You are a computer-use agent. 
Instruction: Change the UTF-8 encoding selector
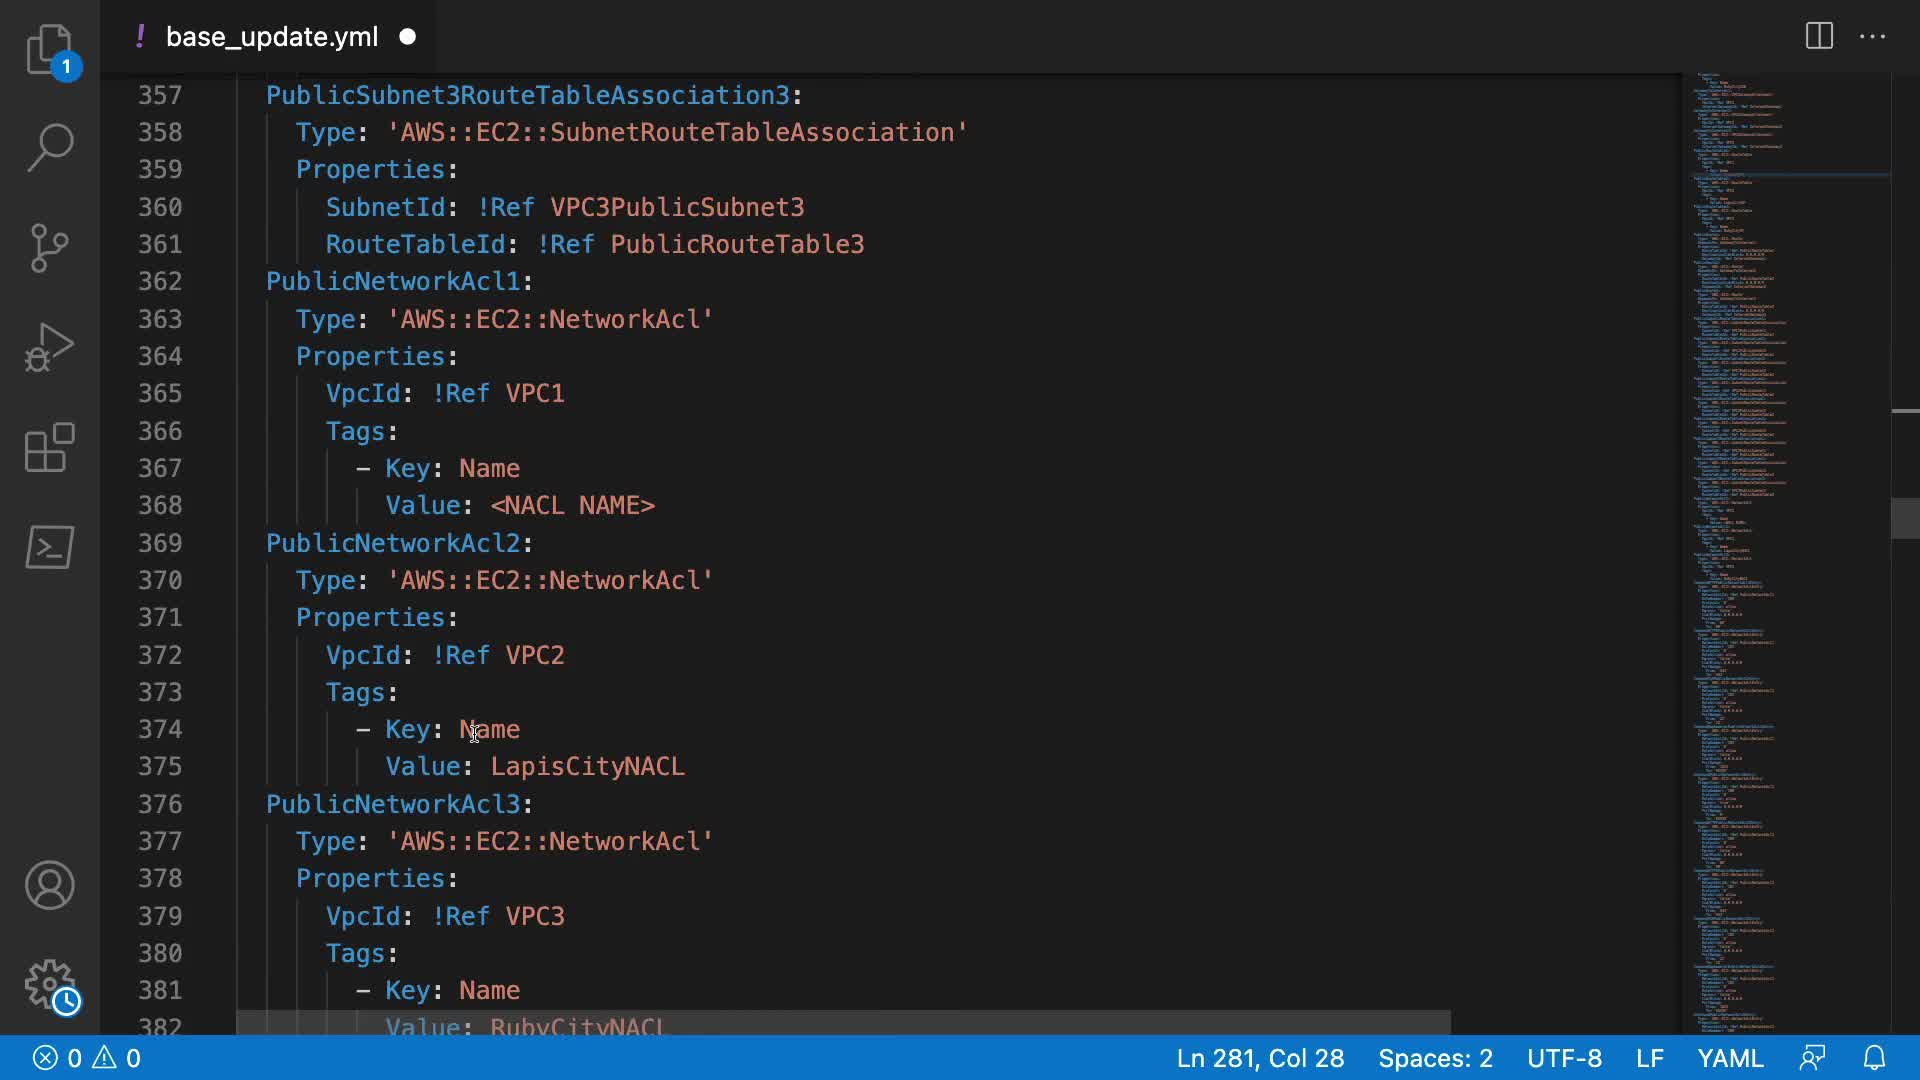pyautogui.click(x=1564, y=1058)
